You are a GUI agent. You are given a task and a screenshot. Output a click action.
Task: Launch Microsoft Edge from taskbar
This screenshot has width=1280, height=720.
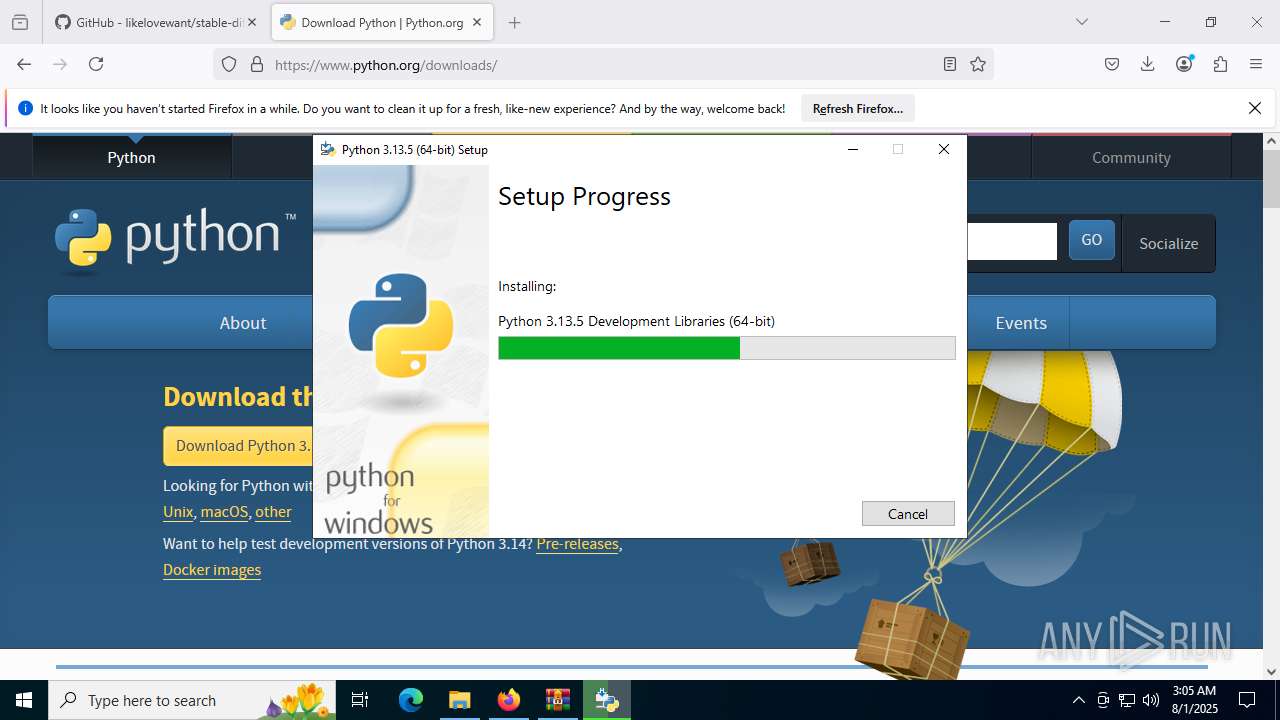pyautogui.click(x=411, y=700)
